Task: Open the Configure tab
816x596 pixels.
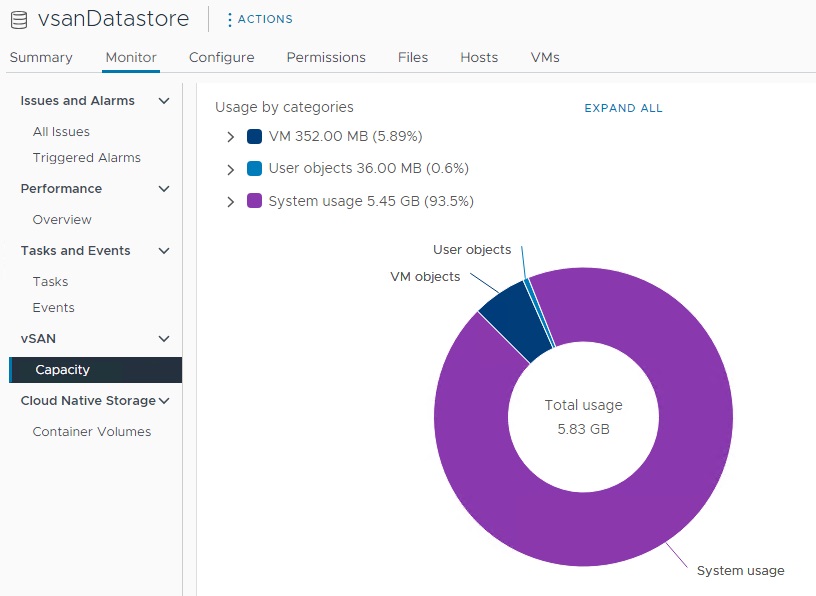Action: [221, 57]
